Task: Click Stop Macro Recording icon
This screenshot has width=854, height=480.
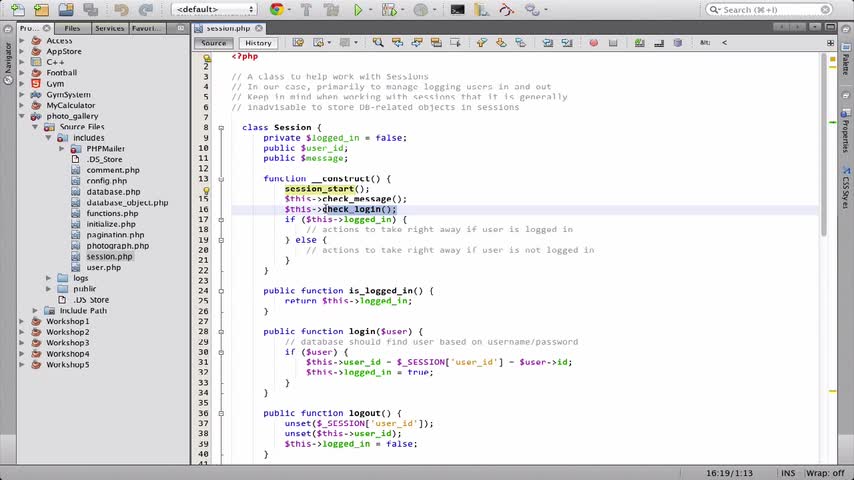Action: pos(613,42)
